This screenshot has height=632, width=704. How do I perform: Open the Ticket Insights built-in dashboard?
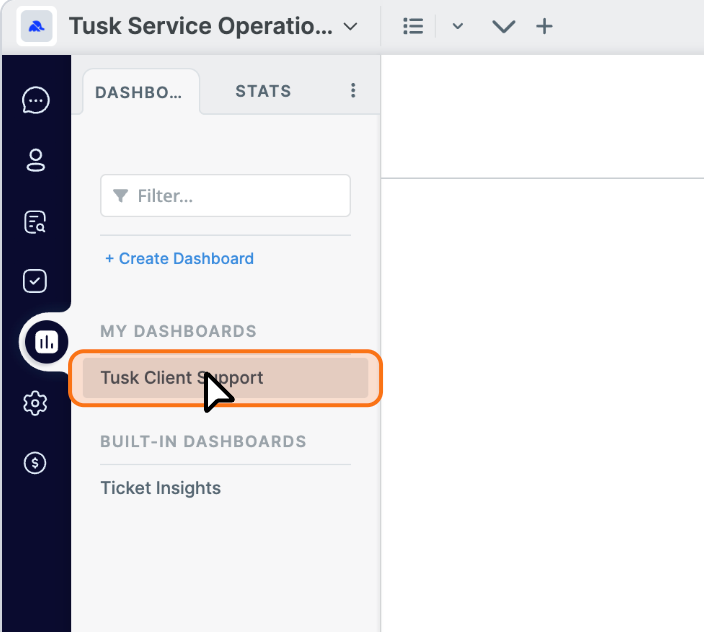[x=161, y=488]
